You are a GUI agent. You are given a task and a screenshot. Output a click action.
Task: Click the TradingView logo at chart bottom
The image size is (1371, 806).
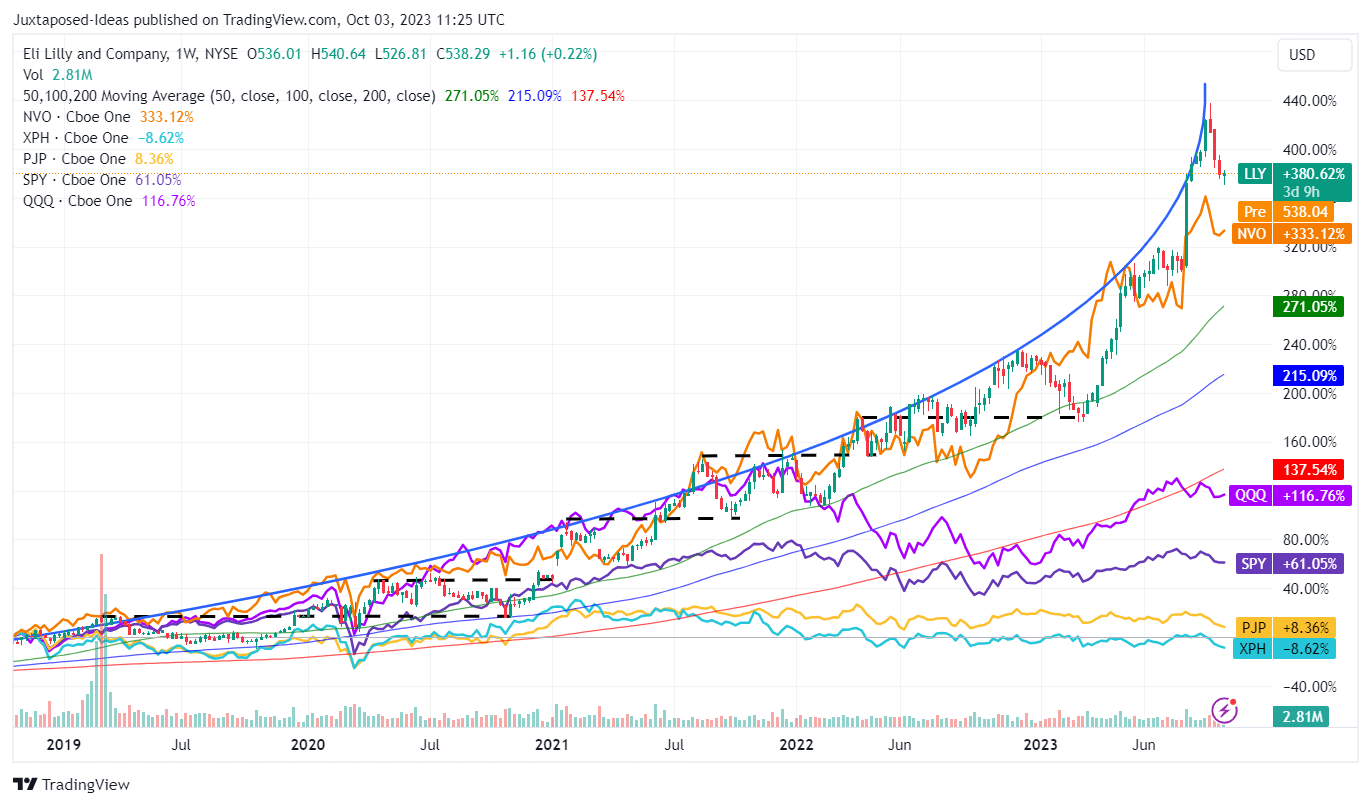click(72, 785)
